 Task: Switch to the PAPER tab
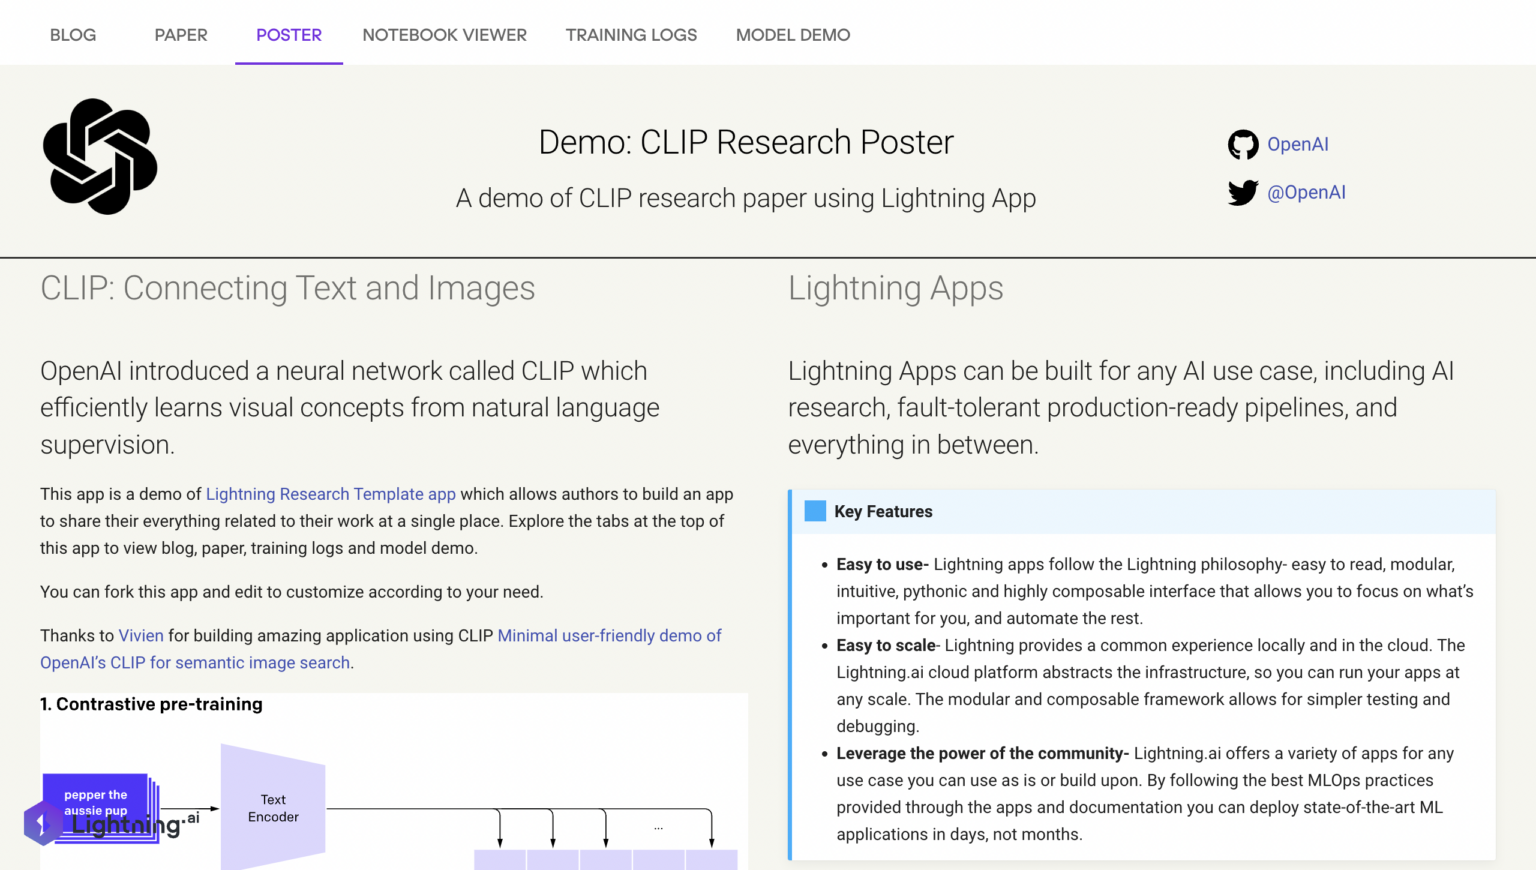tap(181, 35)
